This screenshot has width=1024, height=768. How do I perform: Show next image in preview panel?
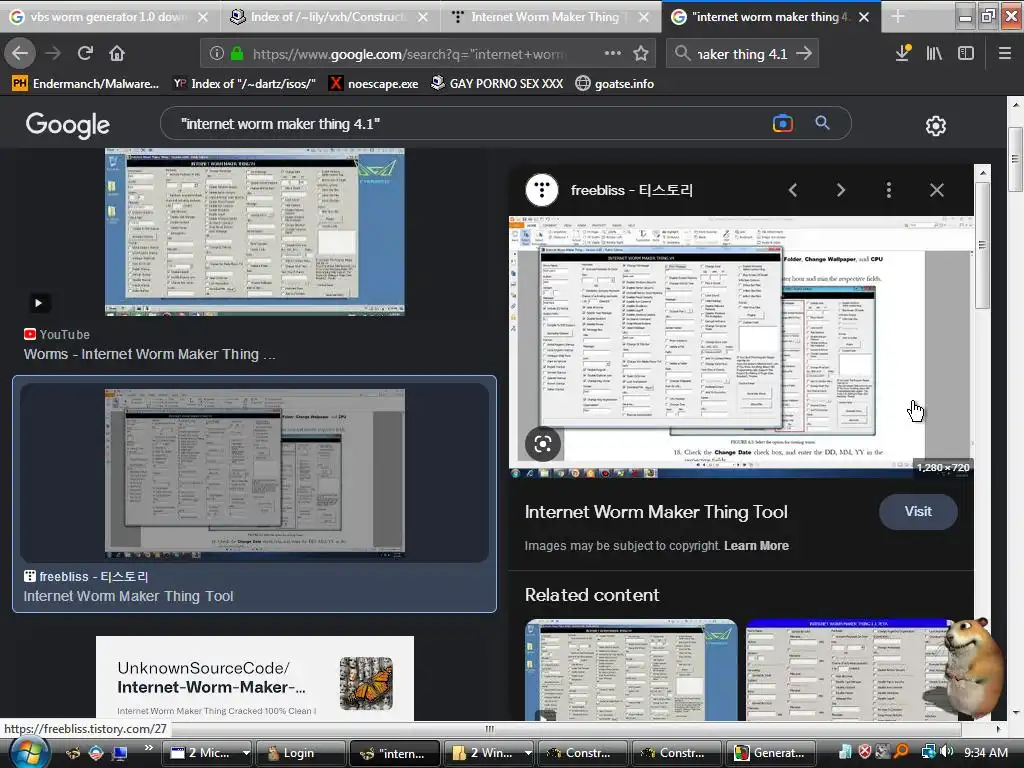pos(841,190)
